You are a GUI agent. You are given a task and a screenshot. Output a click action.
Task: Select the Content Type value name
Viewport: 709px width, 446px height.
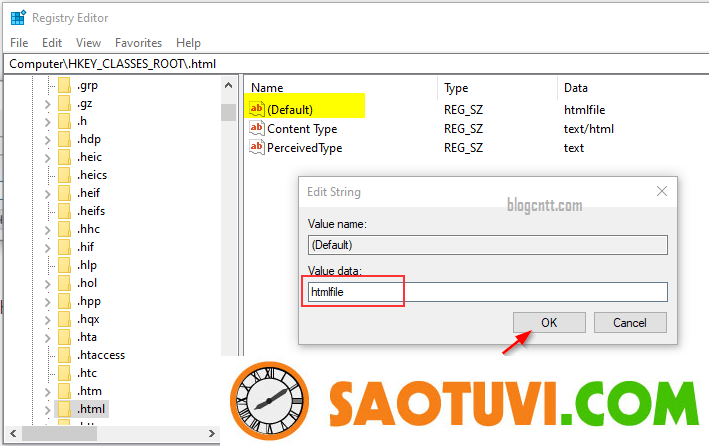pyautogui.click(x=302, y=129)
